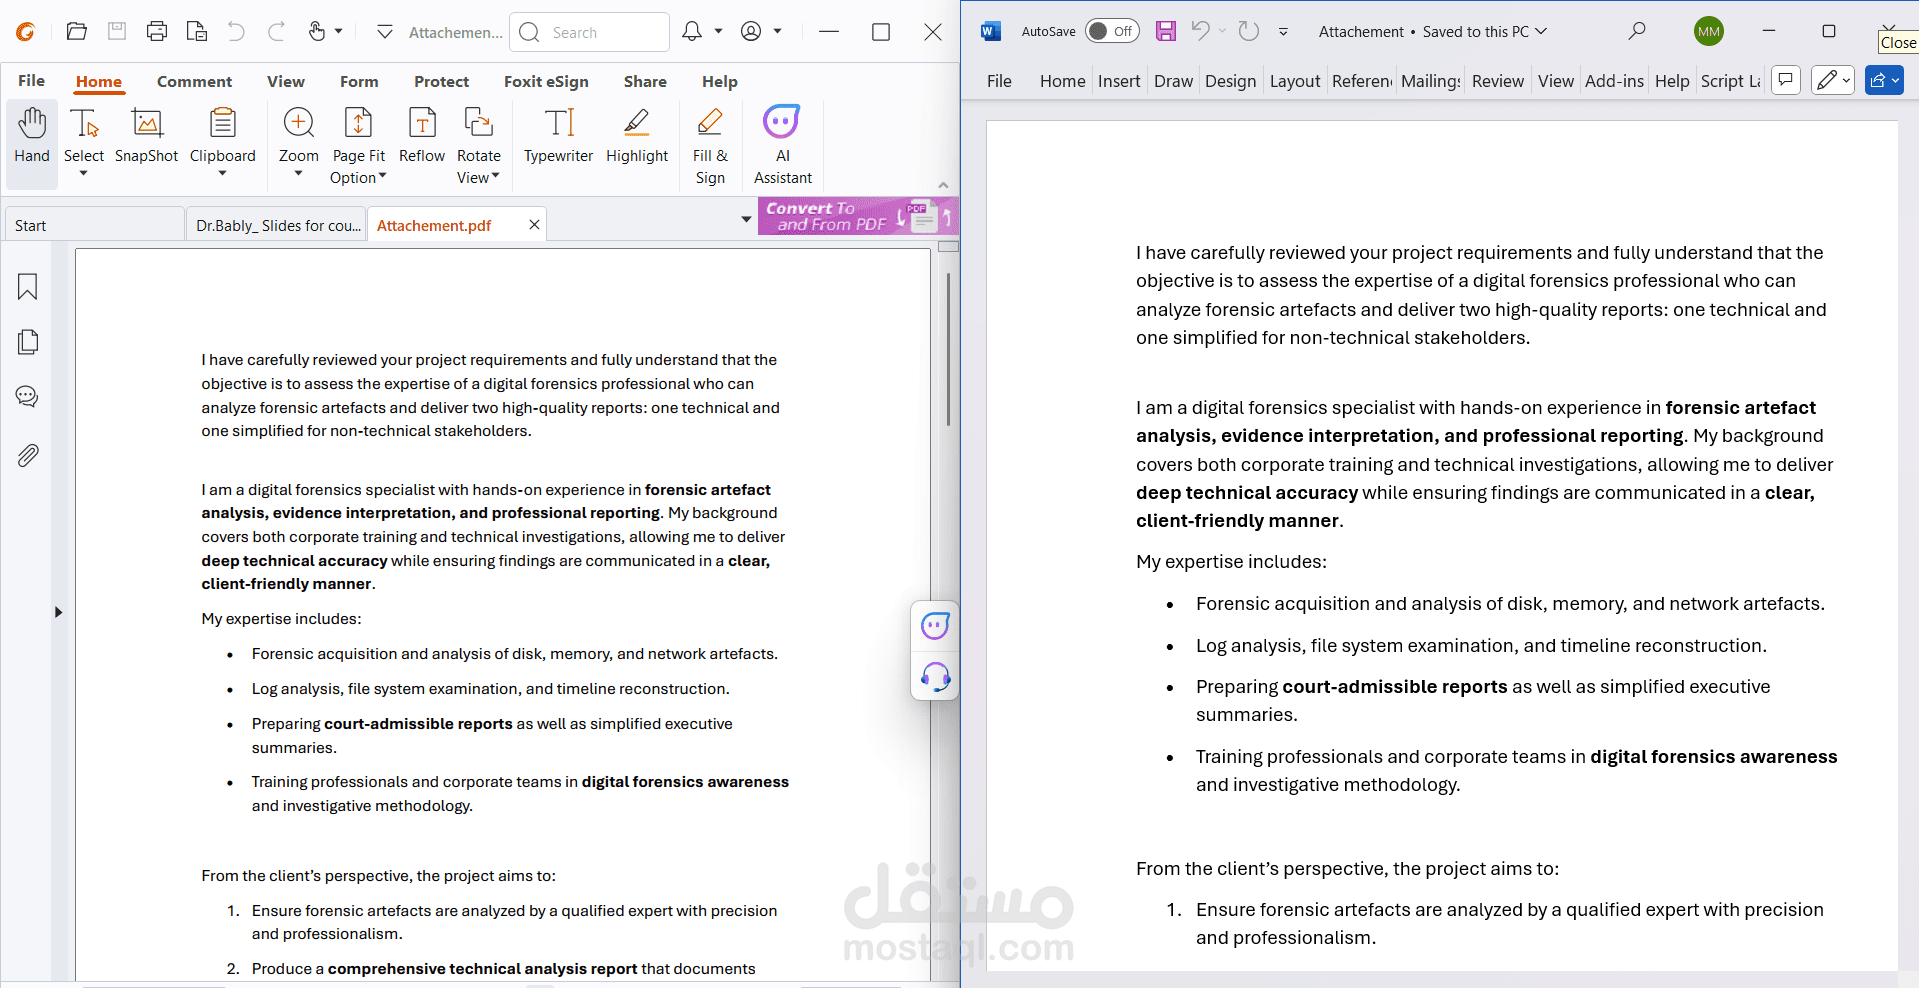Open the Attachments paperclip panel

coord(28,455)
